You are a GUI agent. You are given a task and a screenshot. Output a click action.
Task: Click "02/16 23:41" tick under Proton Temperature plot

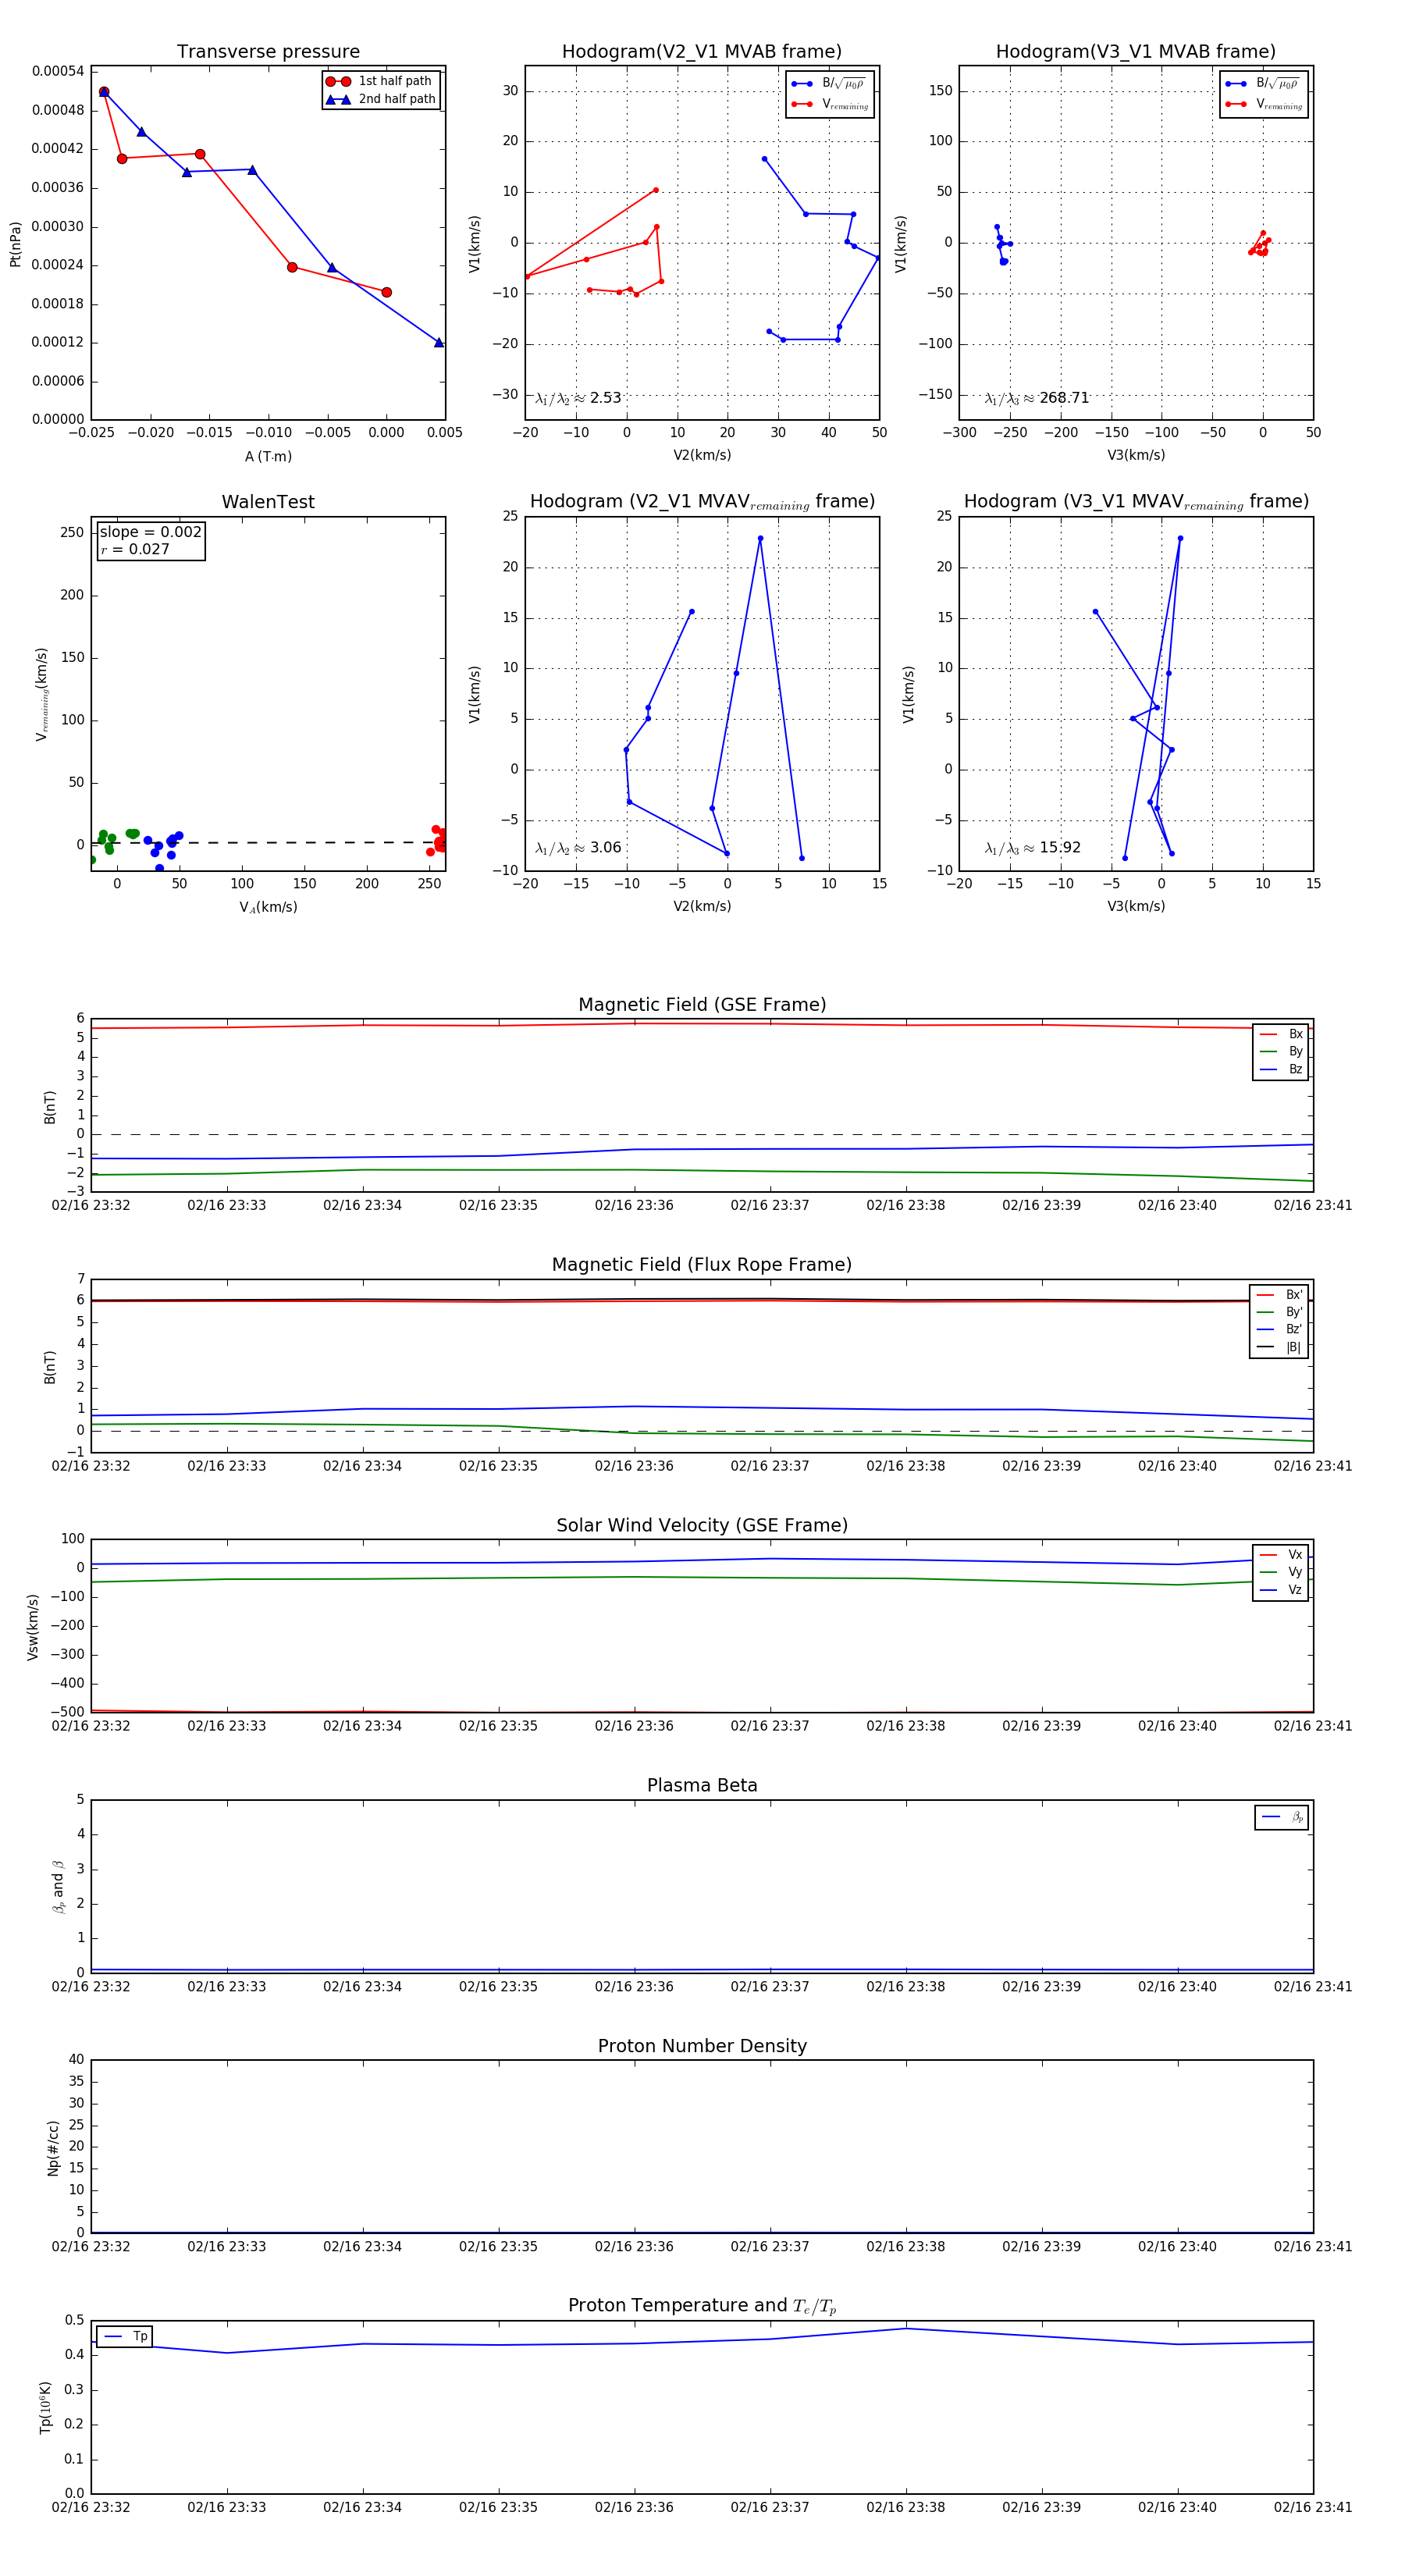coord(1313,2508)
